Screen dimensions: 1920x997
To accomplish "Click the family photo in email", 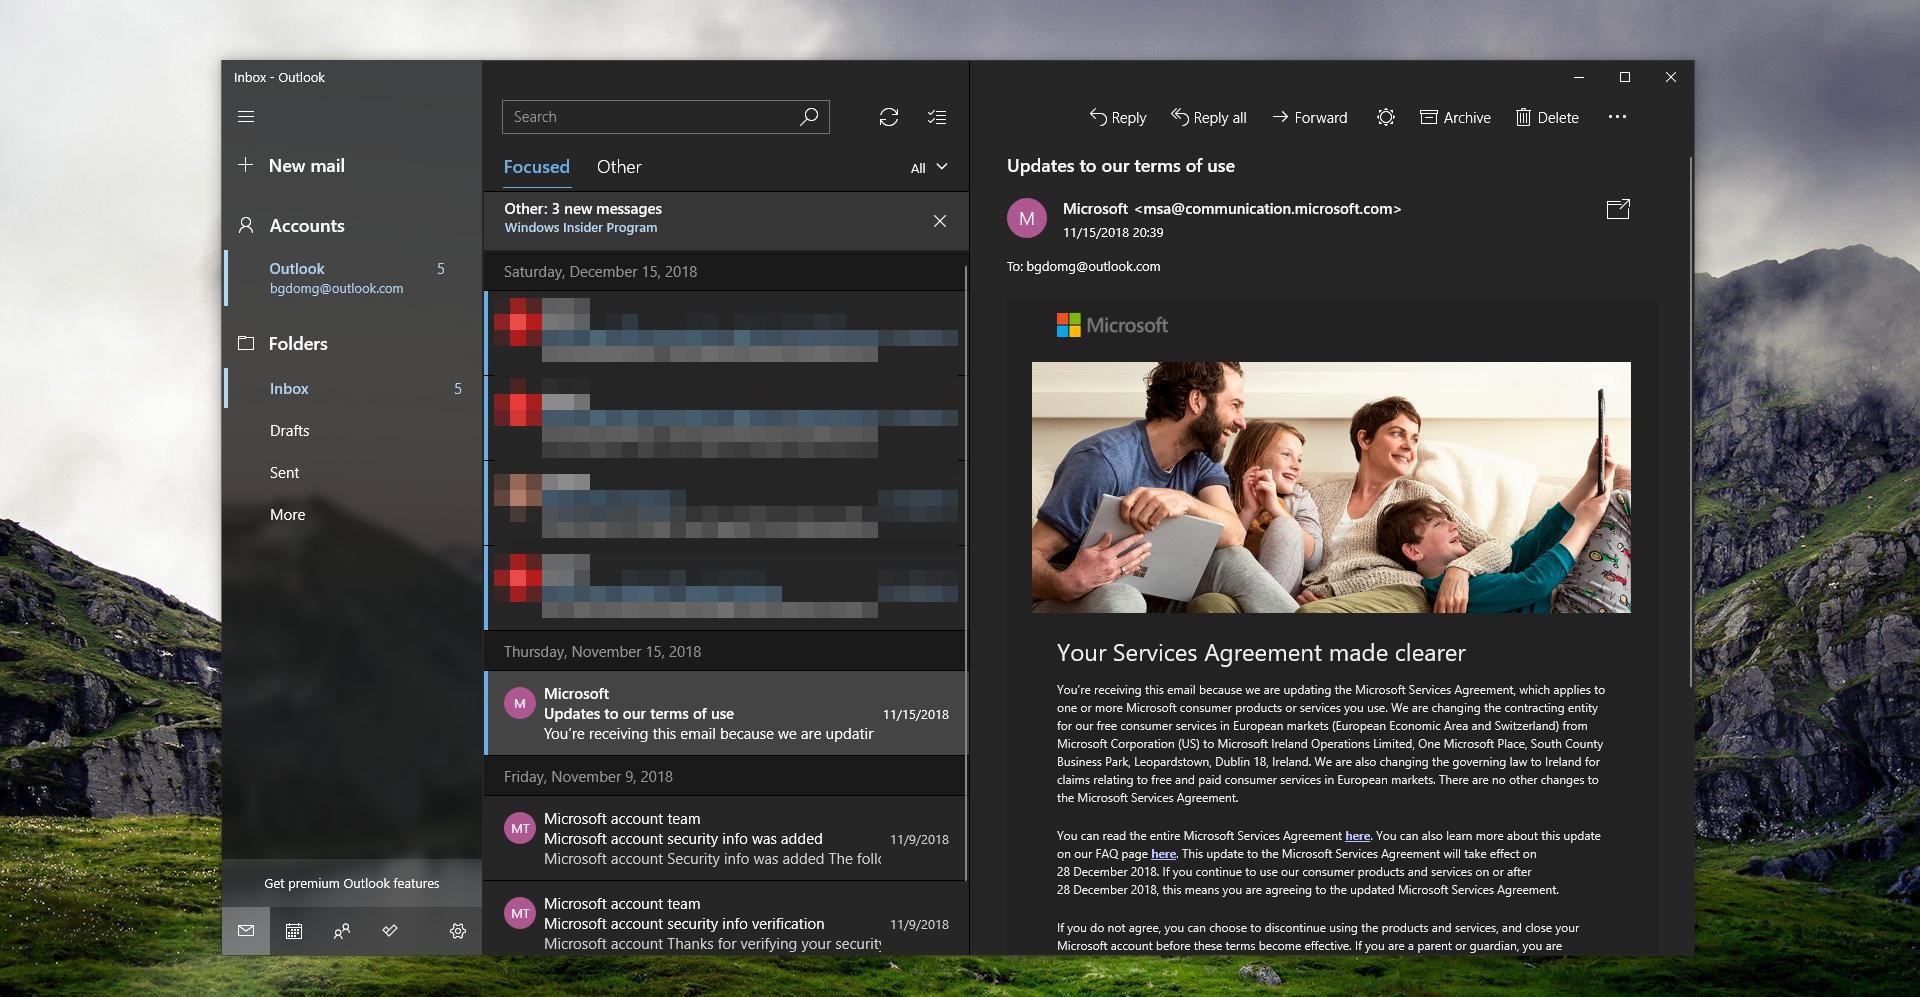I will pyautogui.click(x=1331, y=487).
